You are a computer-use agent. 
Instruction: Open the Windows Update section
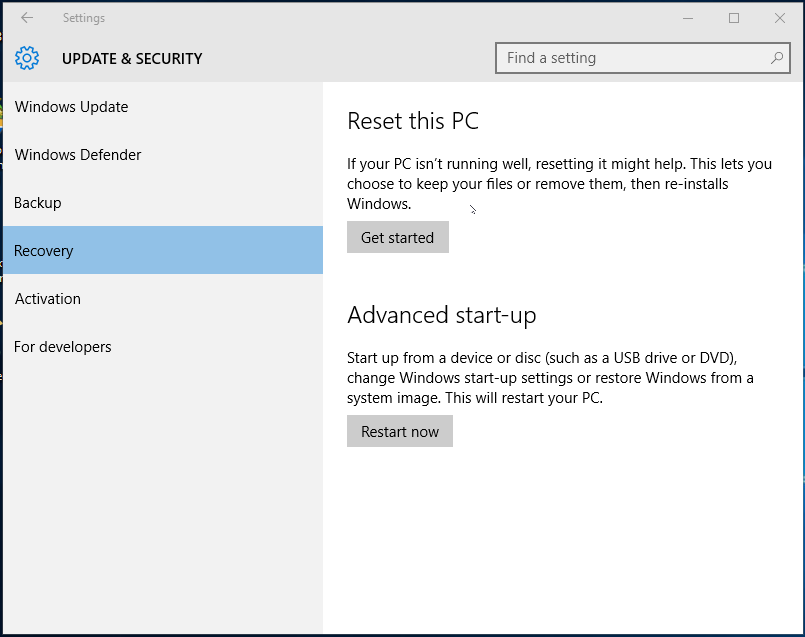(163, 107)
